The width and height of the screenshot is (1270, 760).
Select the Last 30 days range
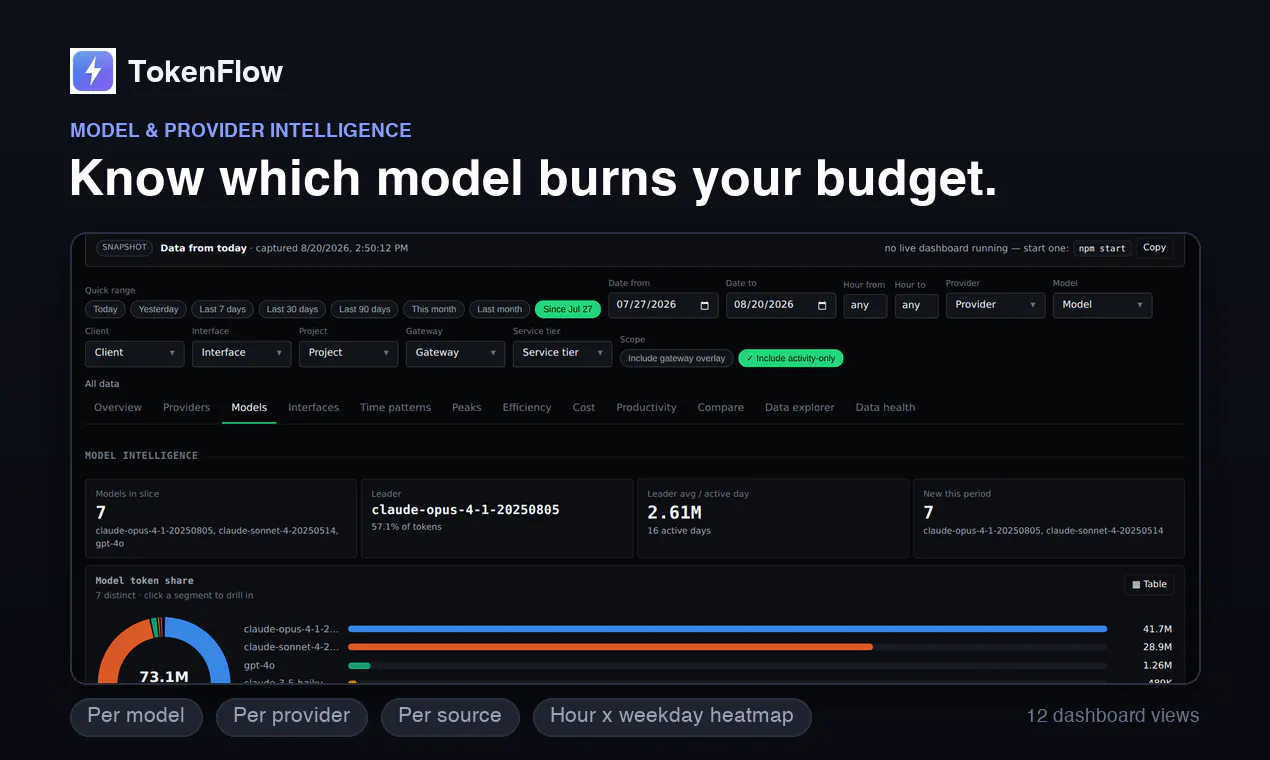(292, 309)
